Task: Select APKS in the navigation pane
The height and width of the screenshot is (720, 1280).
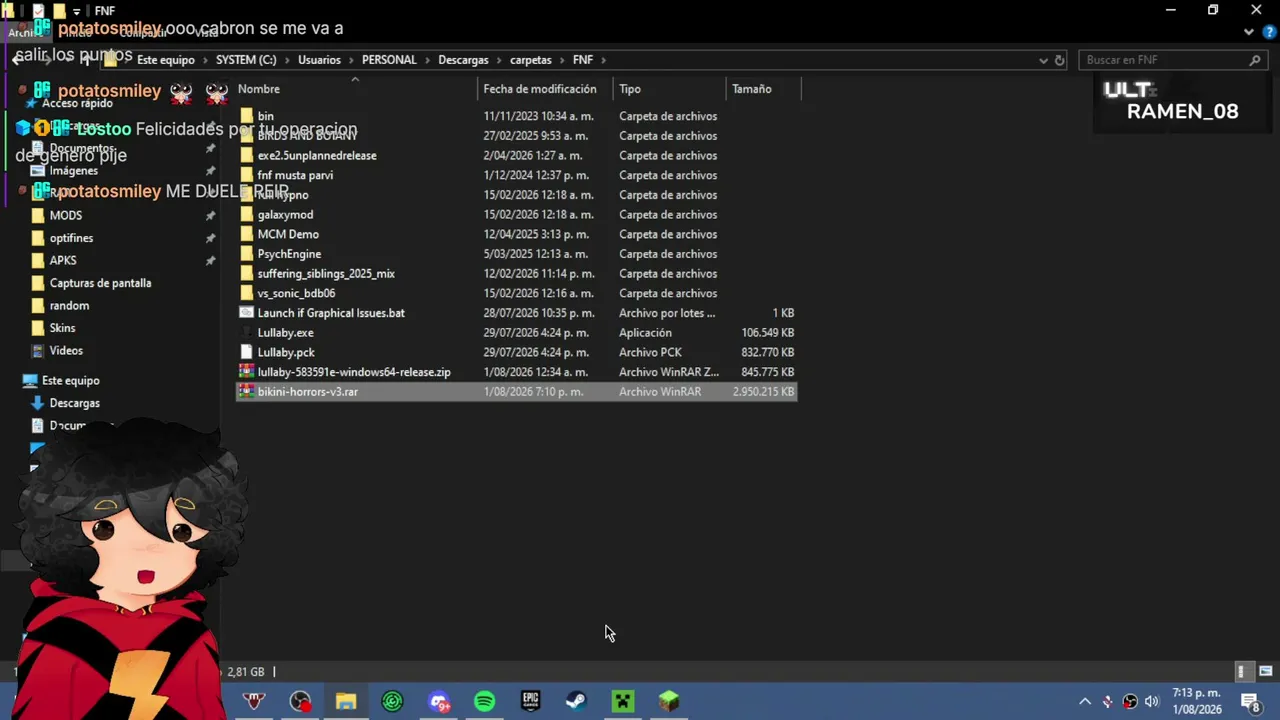Action: (x=63, y=260)
